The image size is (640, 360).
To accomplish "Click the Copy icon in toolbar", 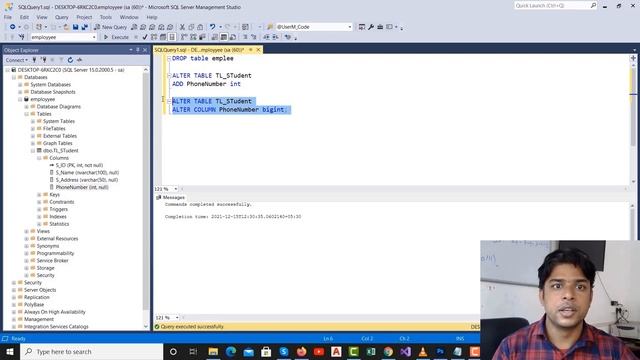I will [x=191, y=27].
